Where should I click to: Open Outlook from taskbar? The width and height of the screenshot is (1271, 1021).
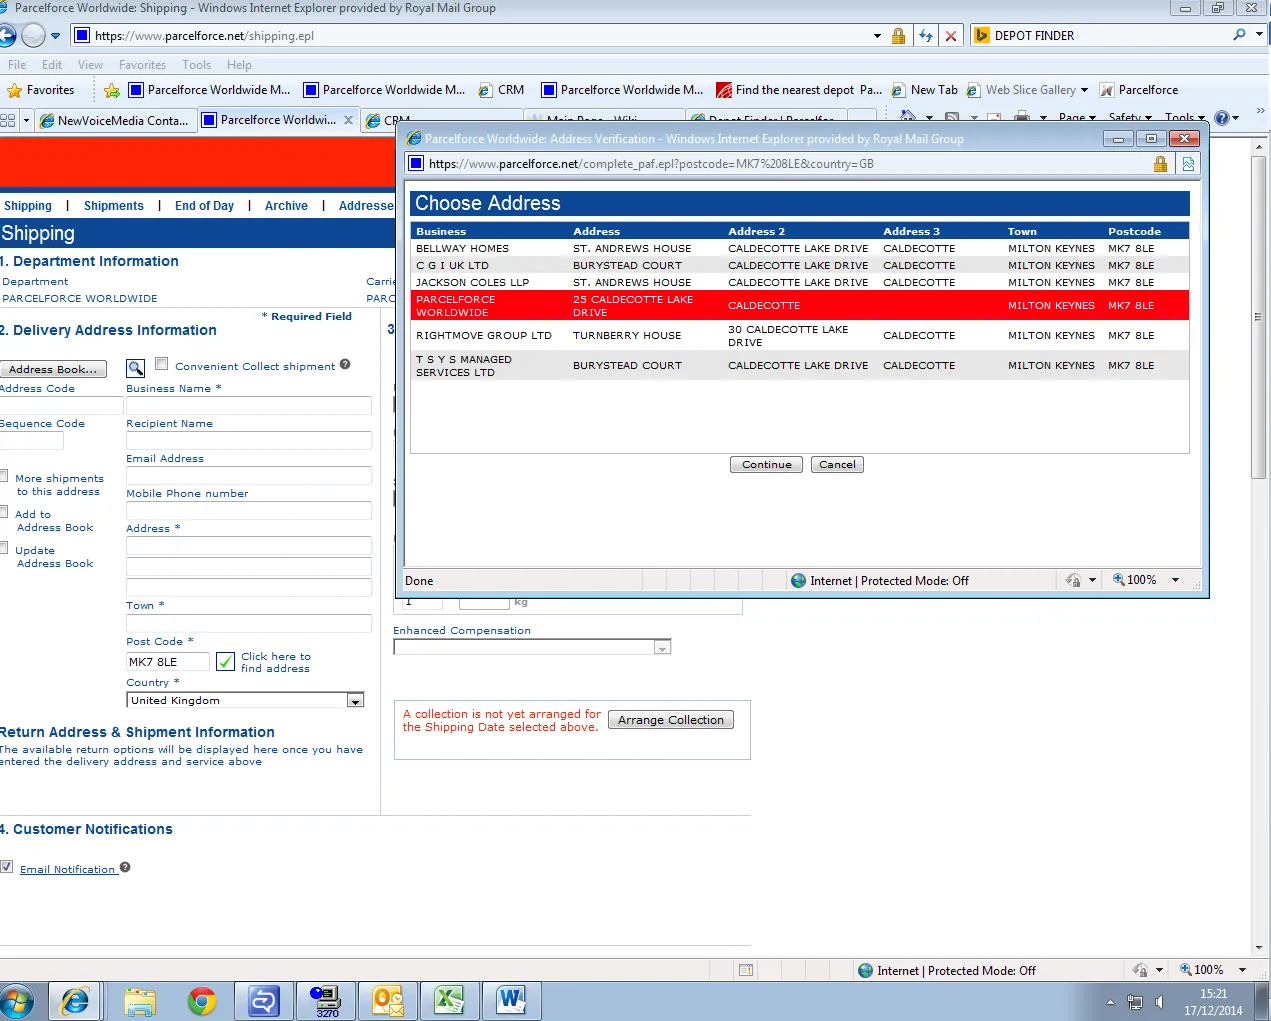pos(387,1001)
